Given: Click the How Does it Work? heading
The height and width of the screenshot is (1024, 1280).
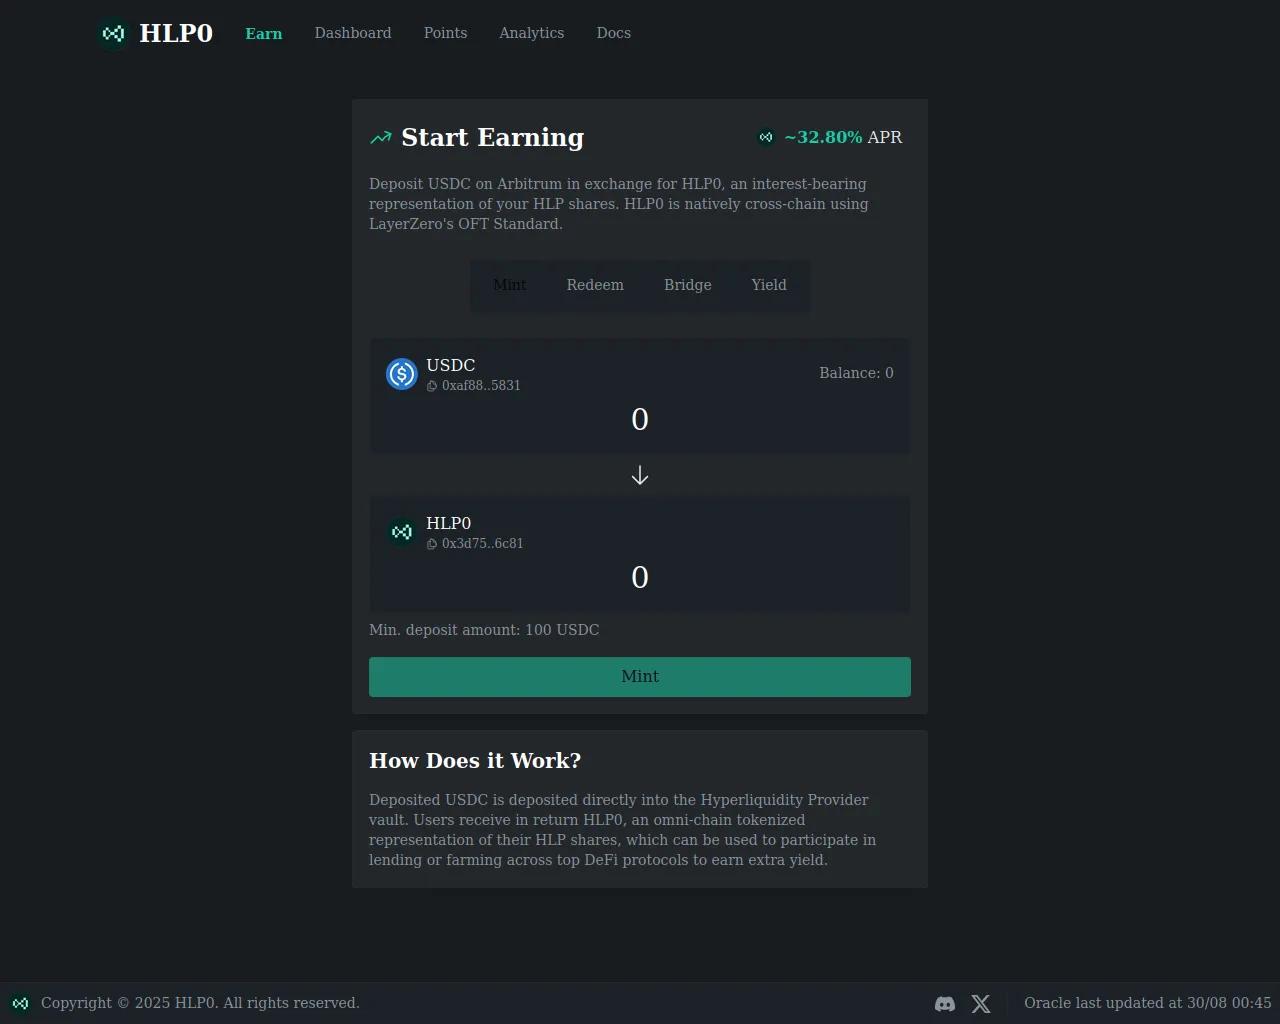Looking at the screenshot, I should (x=475, y=761).
